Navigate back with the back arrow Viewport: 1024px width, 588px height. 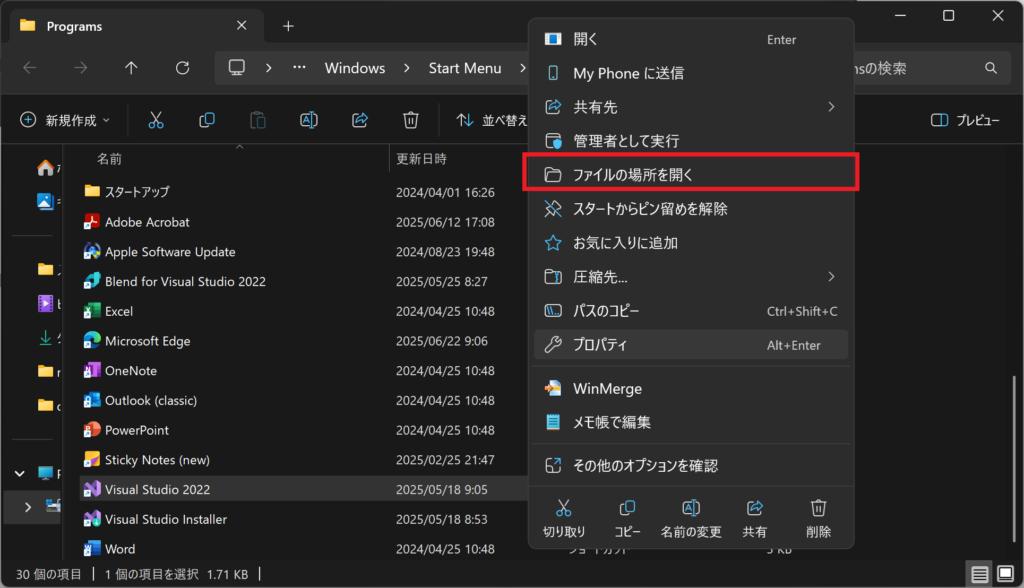(29, 68)
